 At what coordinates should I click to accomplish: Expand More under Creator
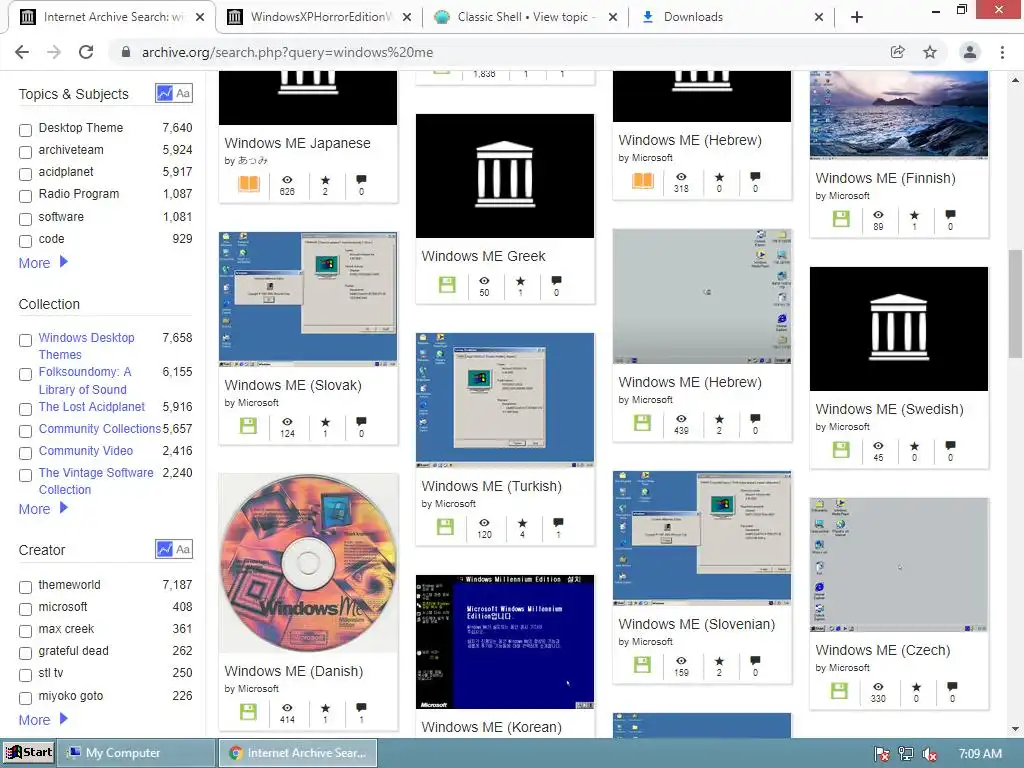[43, 720]
